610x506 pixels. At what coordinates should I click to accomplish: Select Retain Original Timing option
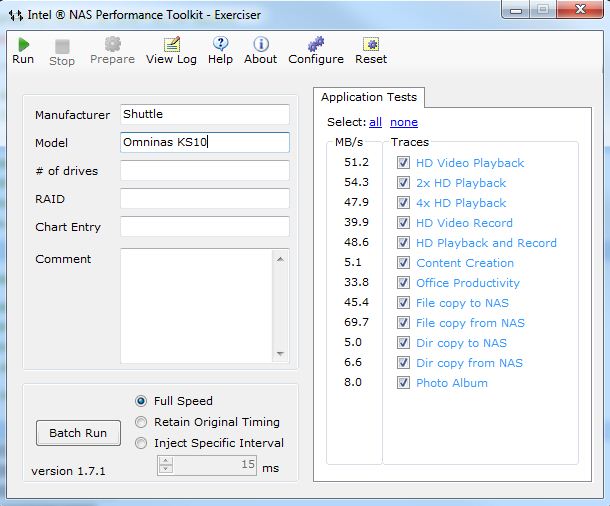click(141, 422)
